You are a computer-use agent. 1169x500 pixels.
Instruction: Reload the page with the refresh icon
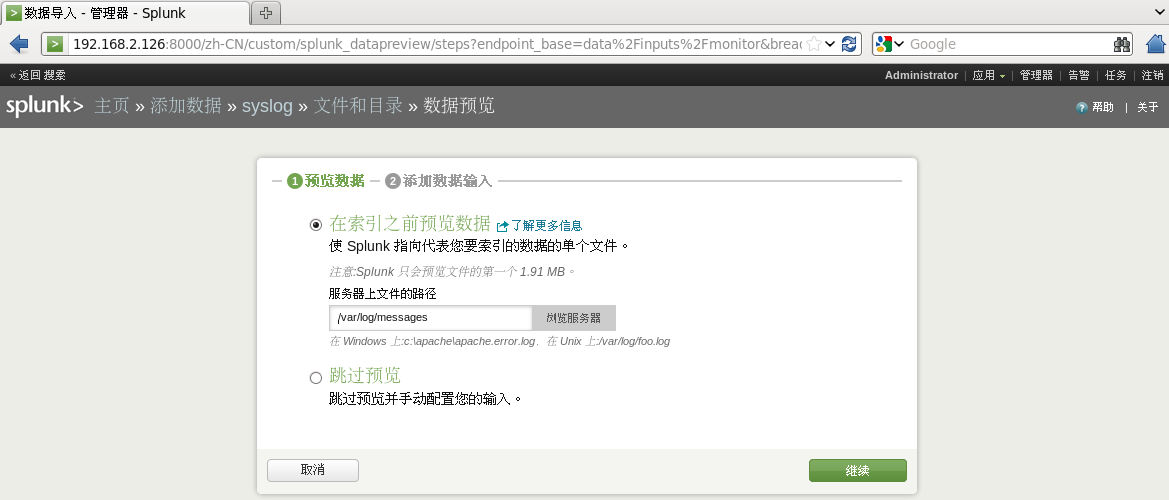pos(848,44)
